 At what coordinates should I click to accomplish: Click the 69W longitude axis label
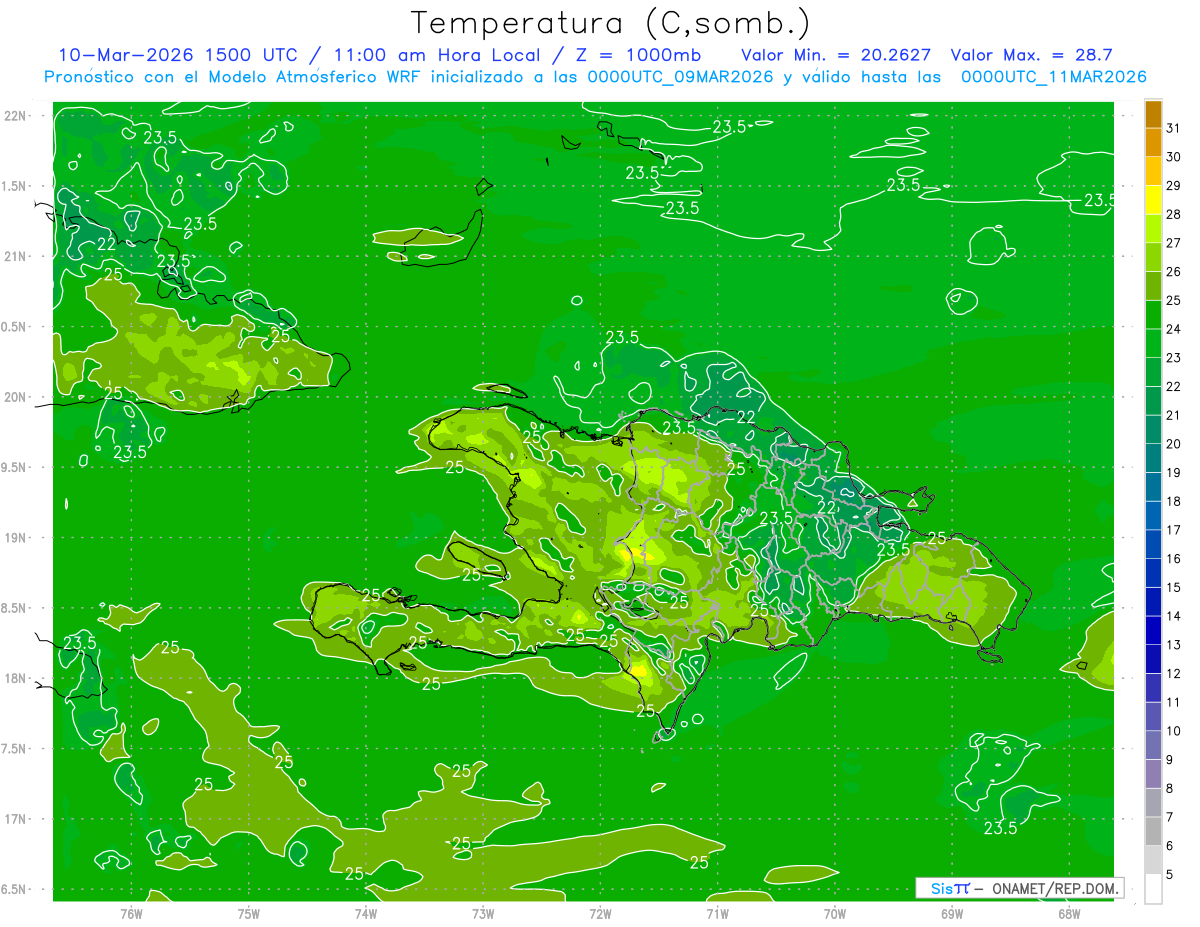coord(952,913)
